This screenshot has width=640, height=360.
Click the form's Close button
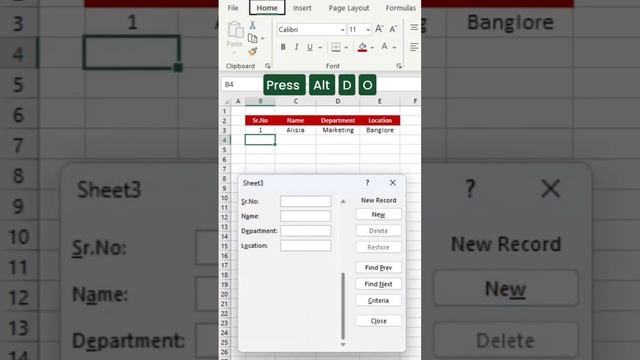[378, 321]
